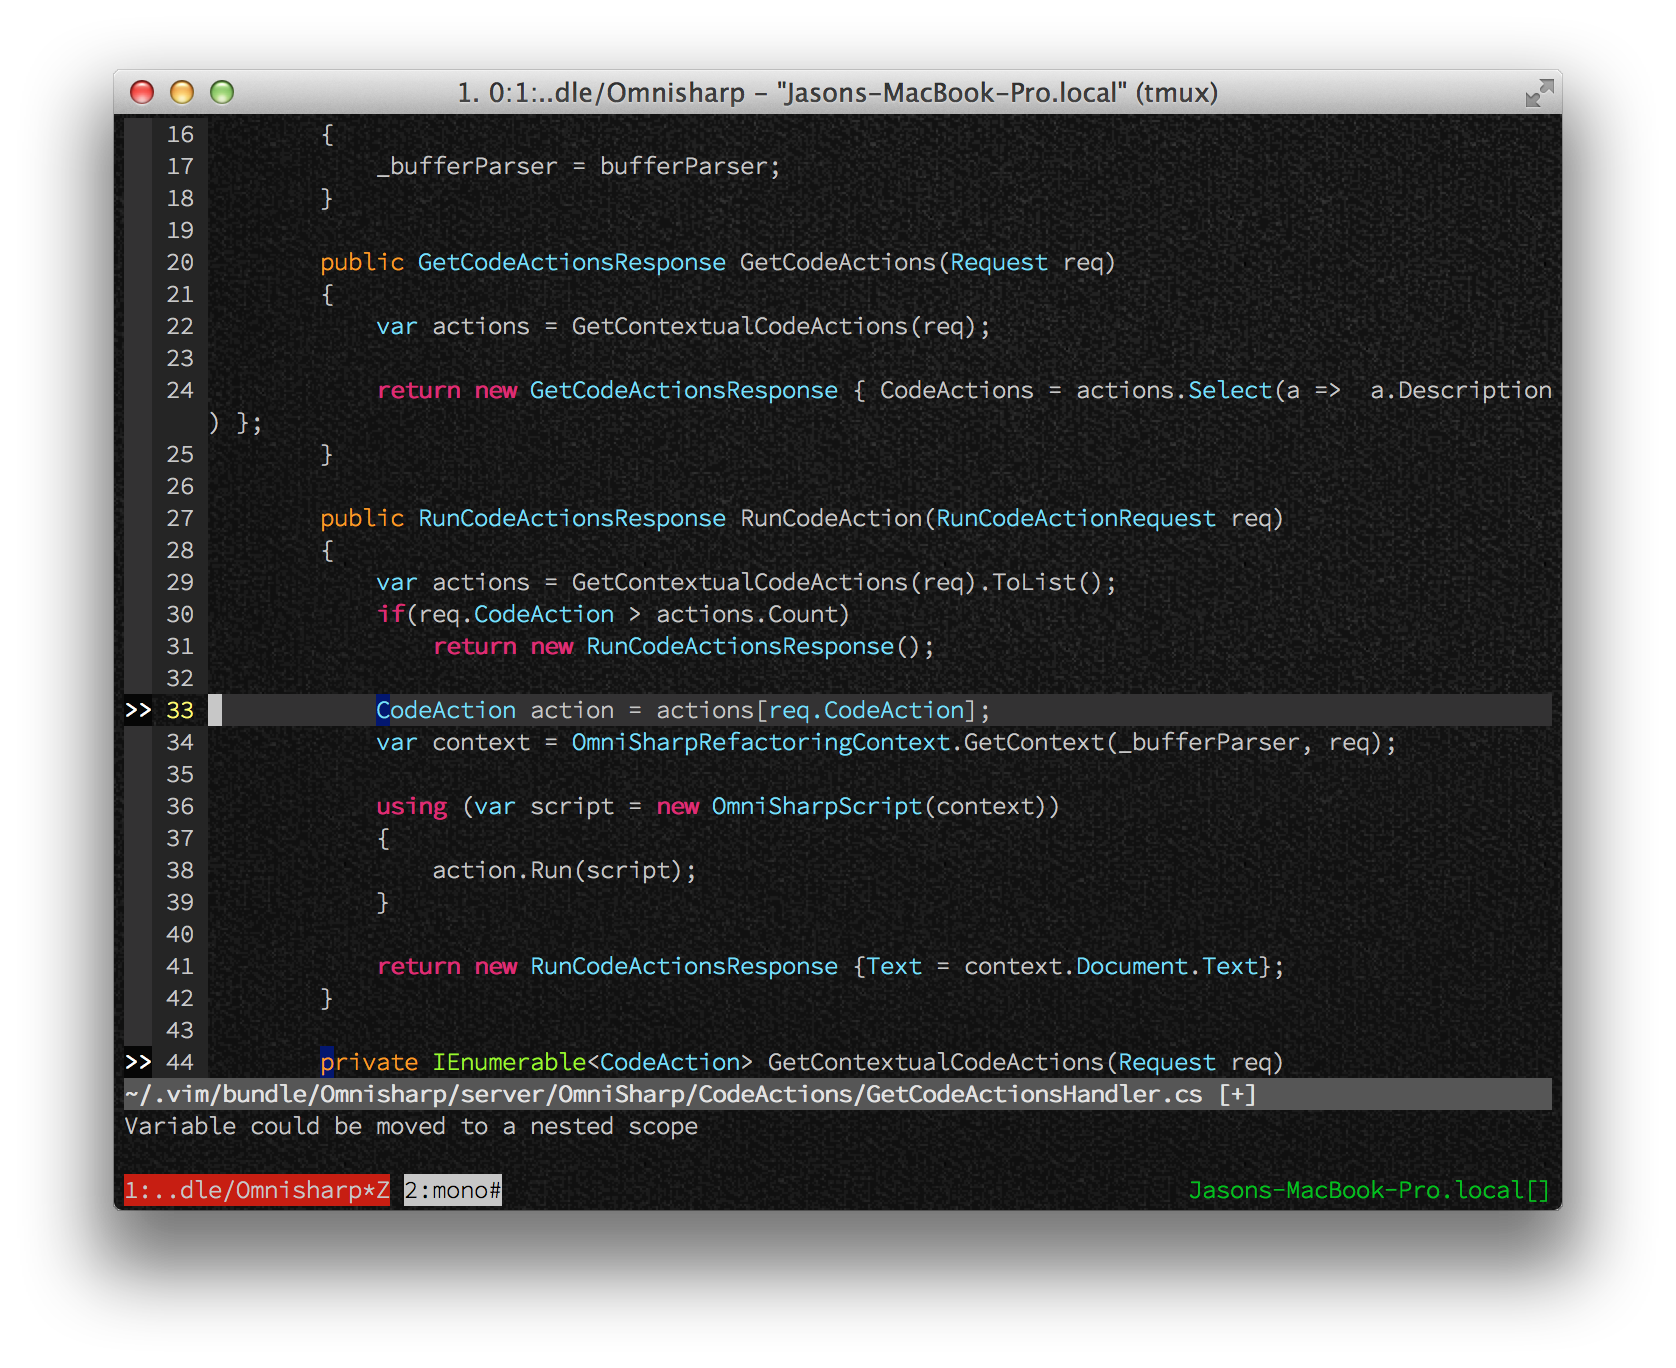The width and height of the screenshot is (1676, 1368).
Task: Switch to tmux window tab 2:mono#
Action: tap(453, 1190)
